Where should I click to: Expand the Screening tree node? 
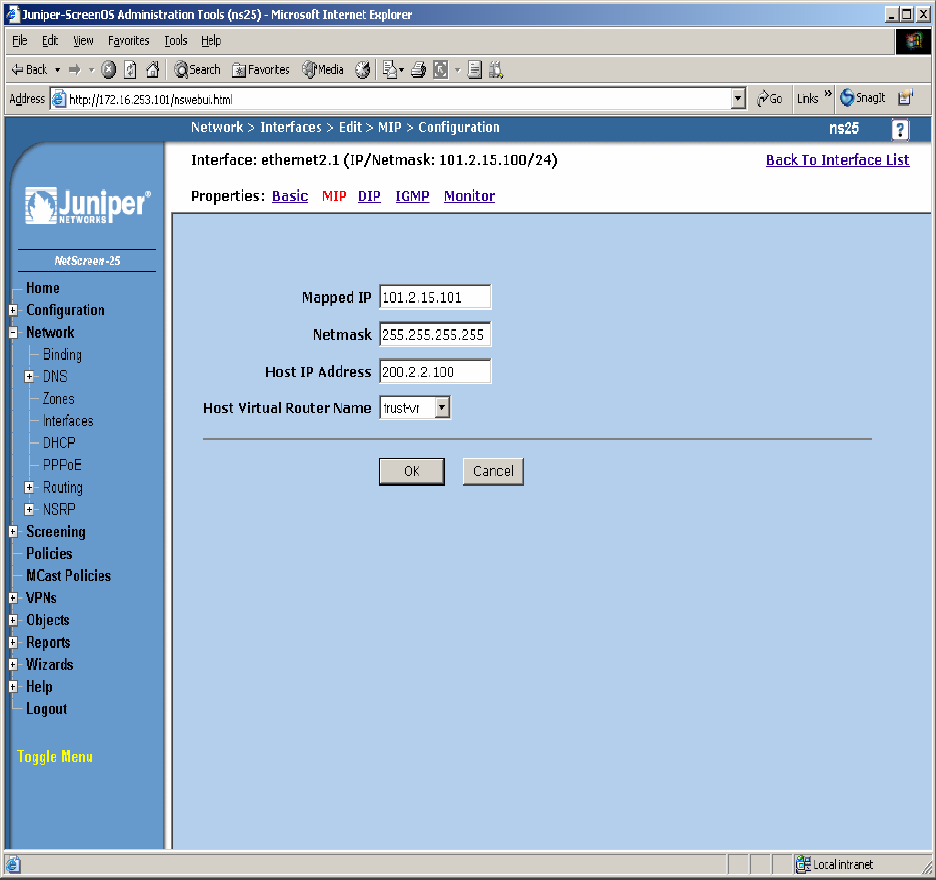[13, 531]
